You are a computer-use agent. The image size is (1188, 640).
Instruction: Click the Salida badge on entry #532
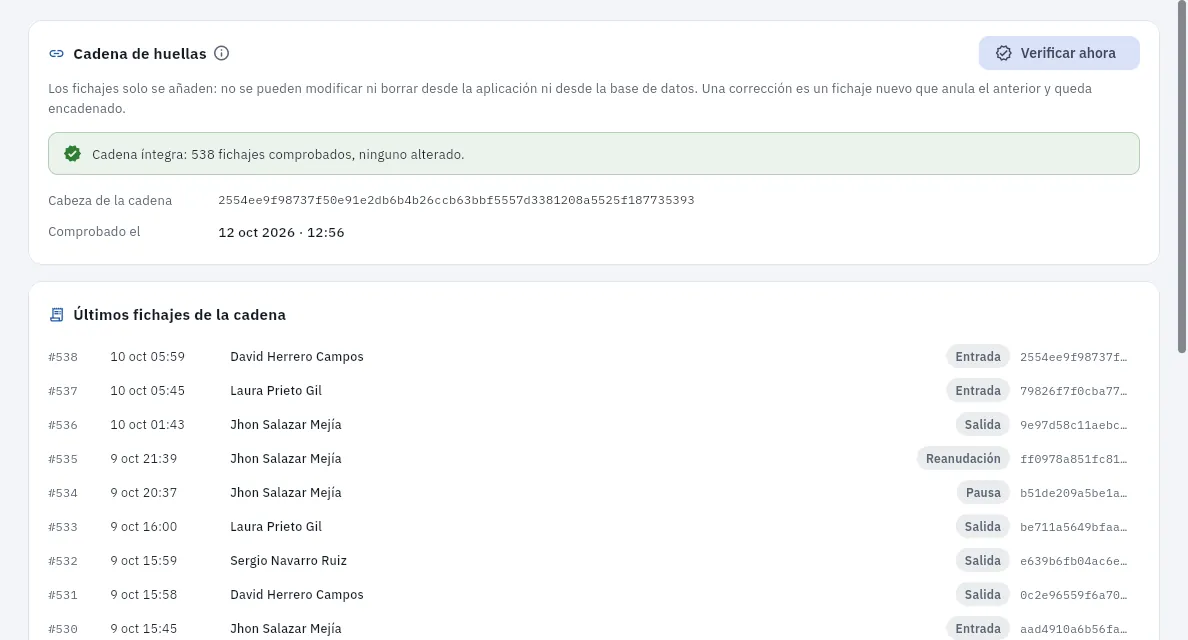[982, 561]
